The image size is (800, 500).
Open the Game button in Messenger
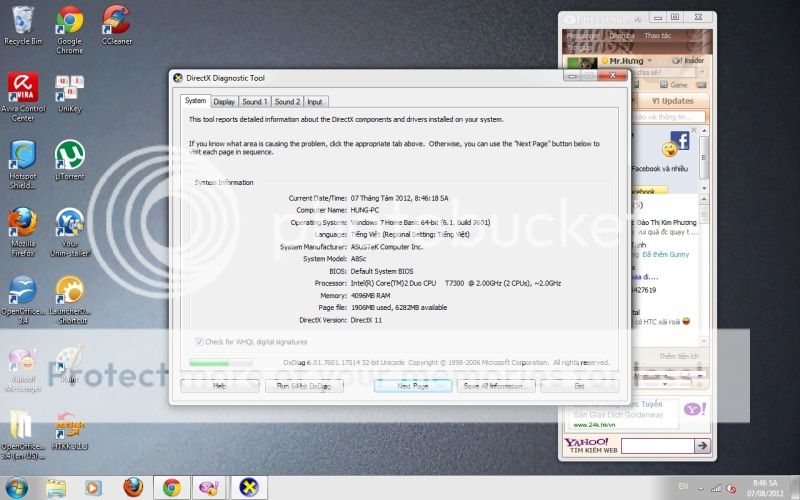pyautogui.click(x=673, y=85)
